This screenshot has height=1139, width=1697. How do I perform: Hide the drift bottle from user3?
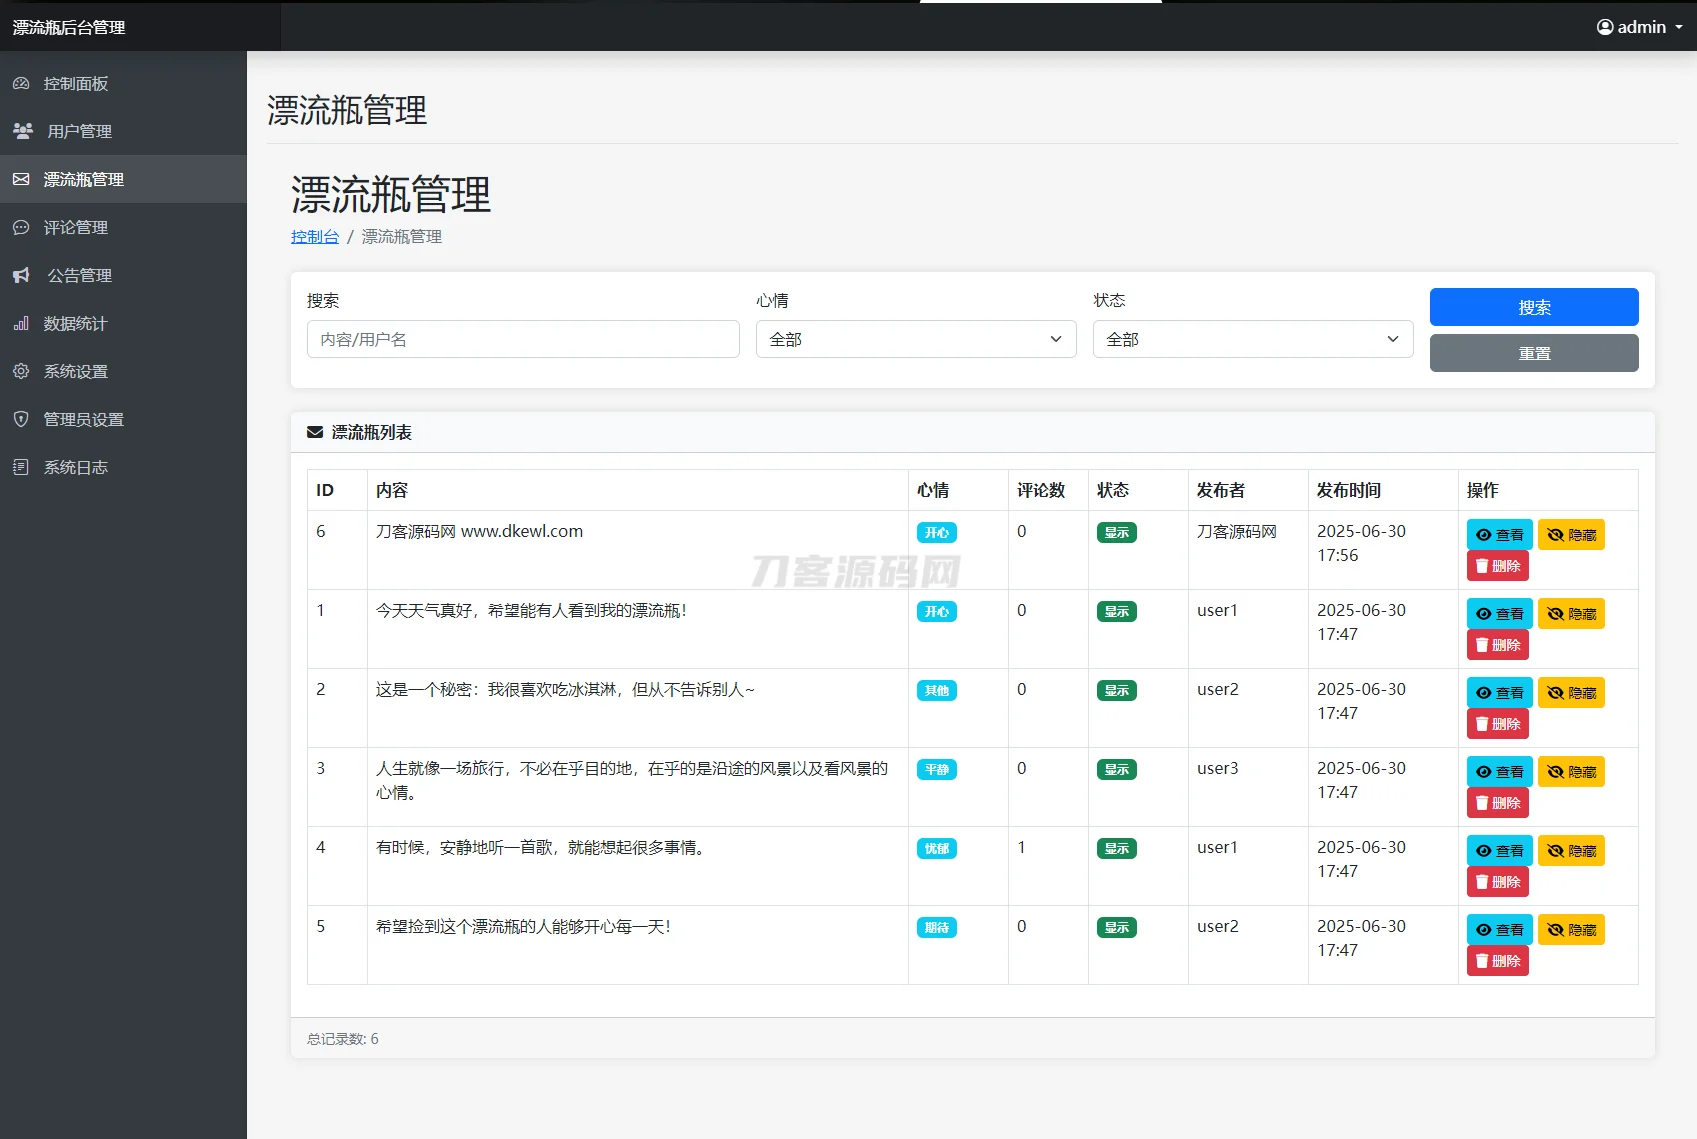point(1571,771)
